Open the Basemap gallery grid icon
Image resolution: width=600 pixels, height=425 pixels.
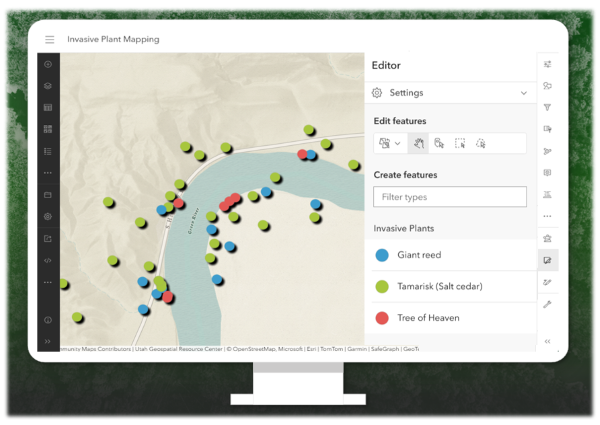tap(48, 129)
